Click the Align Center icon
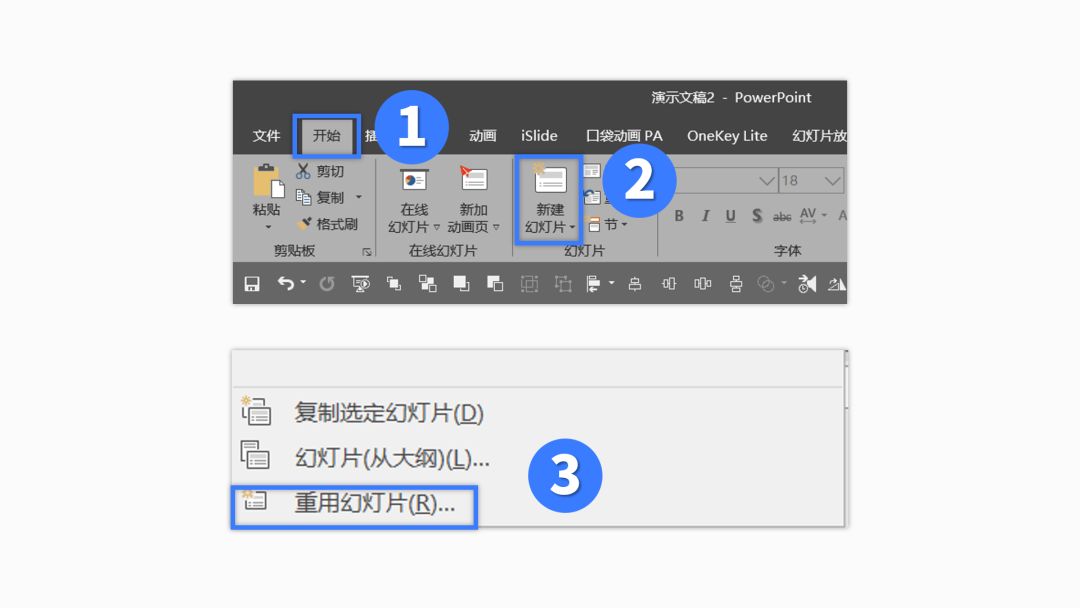 point(635,284)
